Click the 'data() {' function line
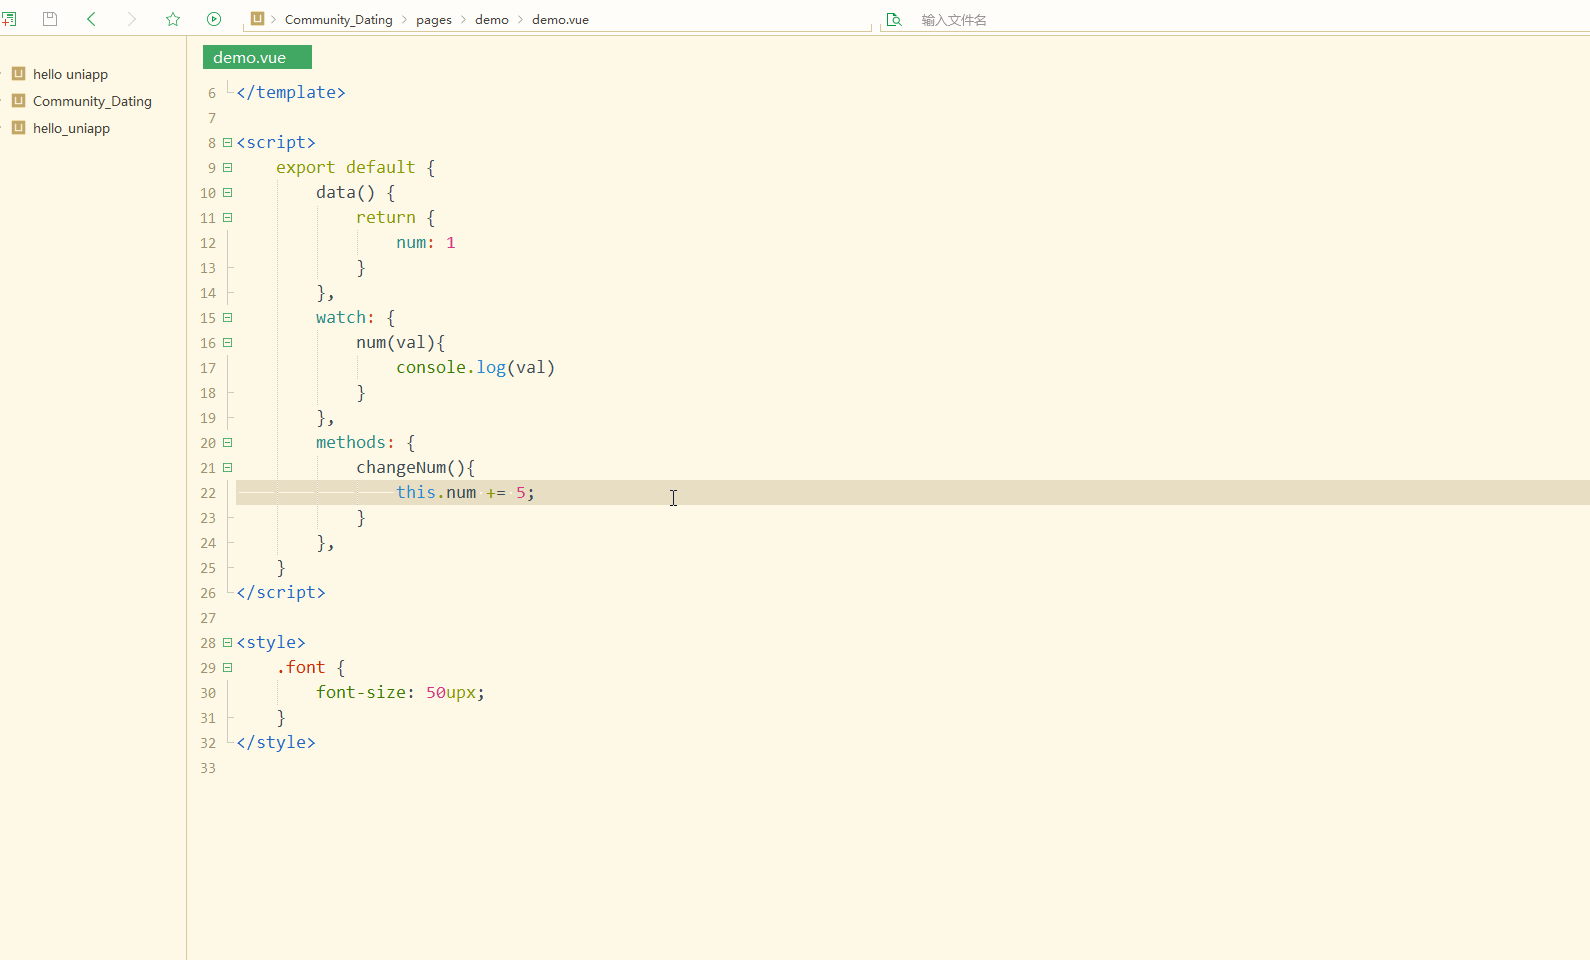 355,192
